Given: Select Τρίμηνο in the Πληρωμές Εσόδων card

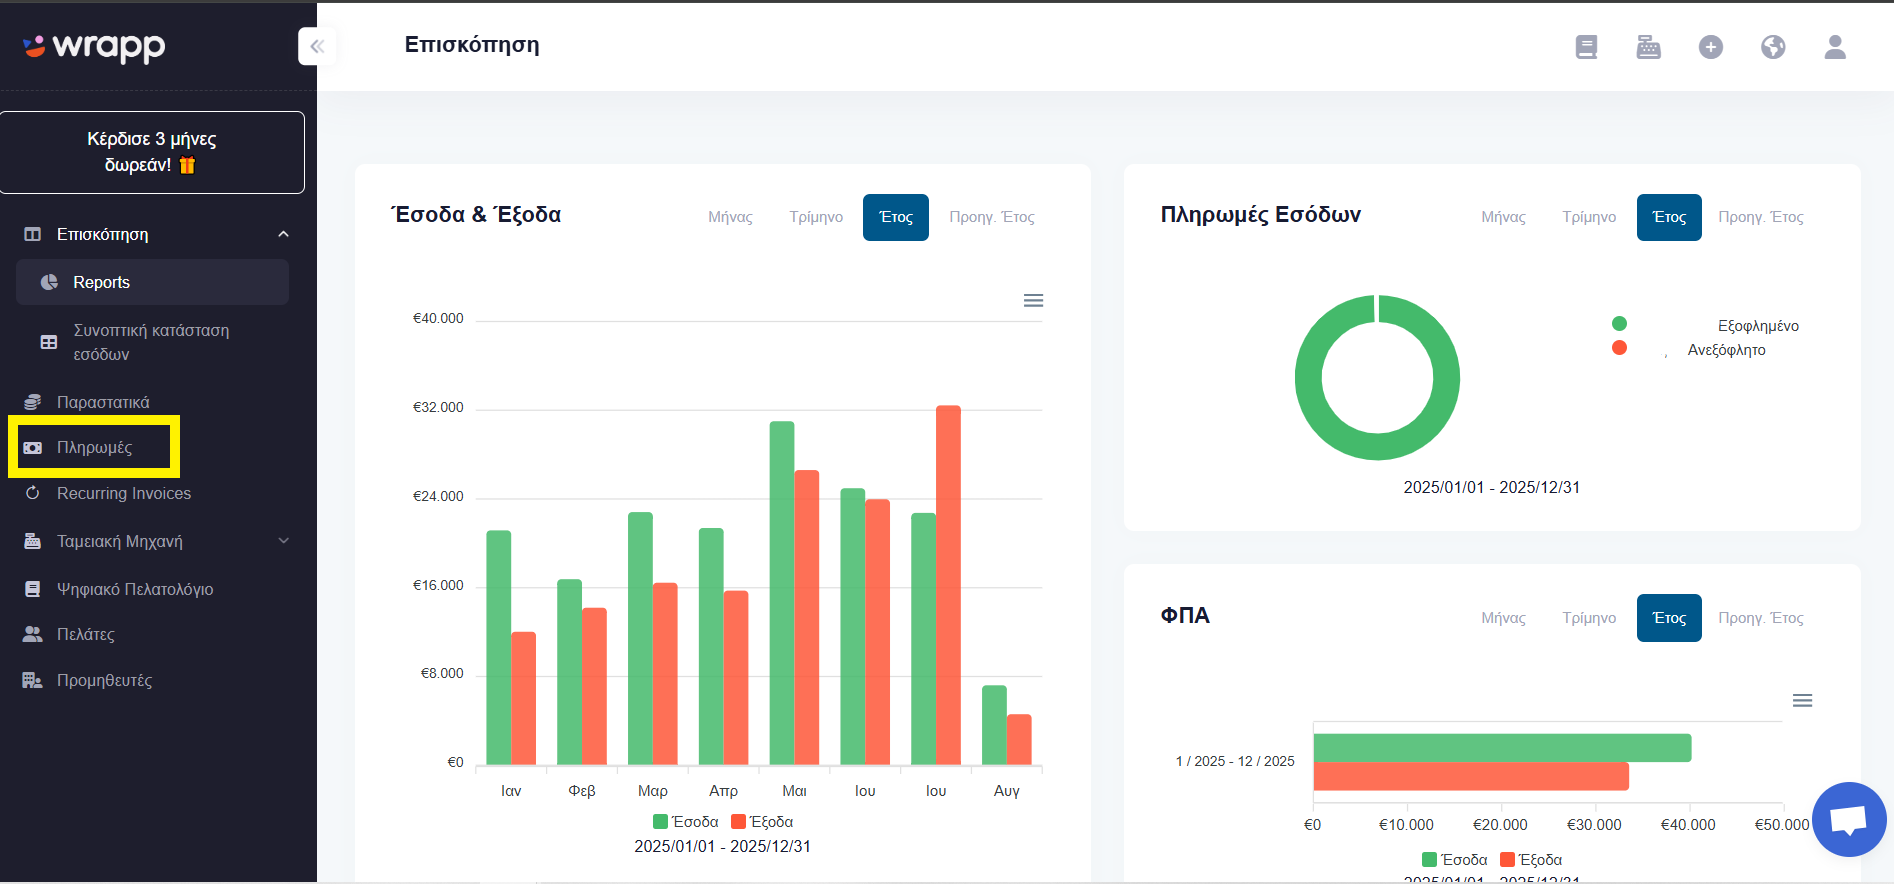Looking at the screenshot, I should [x=1589, y=217].
